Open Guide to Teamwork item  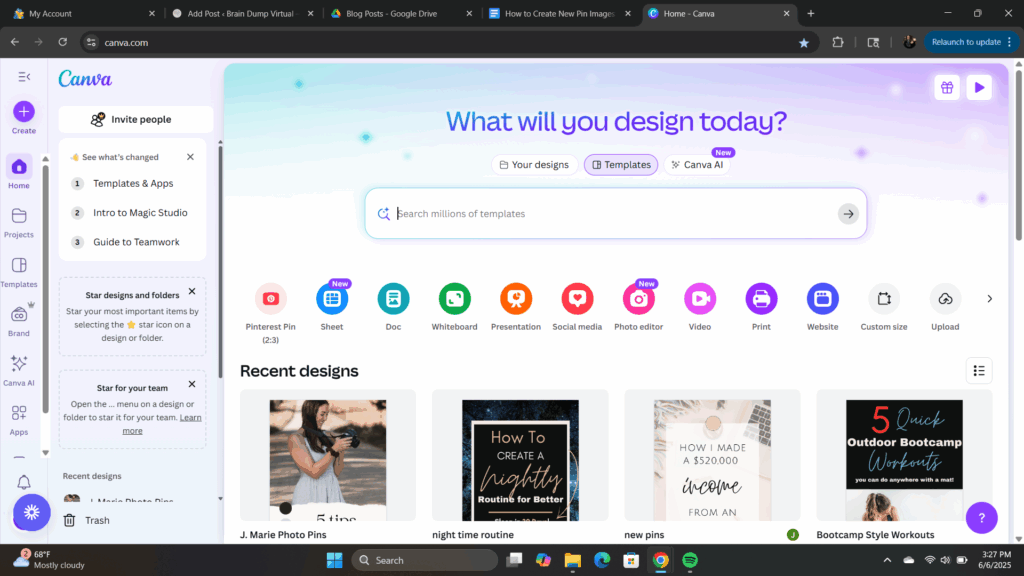(133, 242)
